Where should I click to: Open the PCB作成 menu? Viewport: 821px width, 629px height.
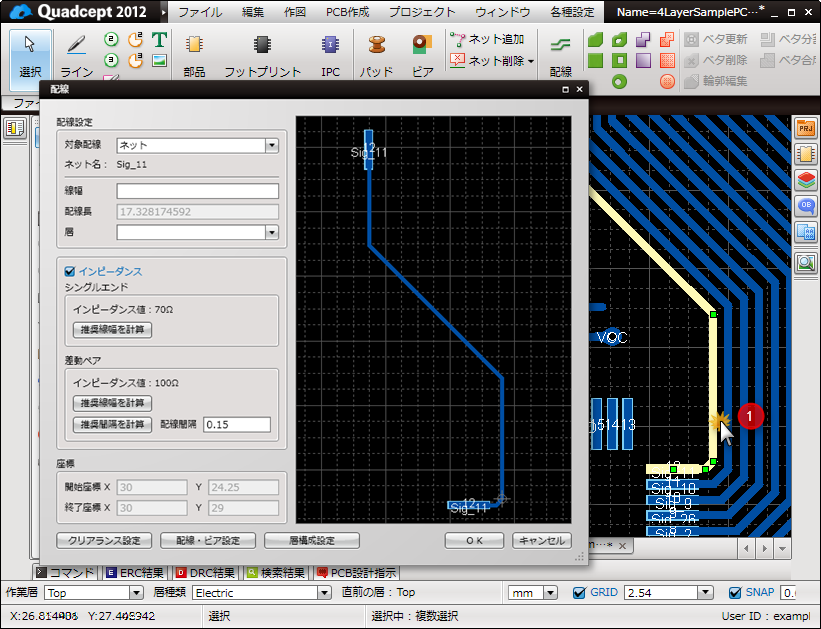(347, 12)
